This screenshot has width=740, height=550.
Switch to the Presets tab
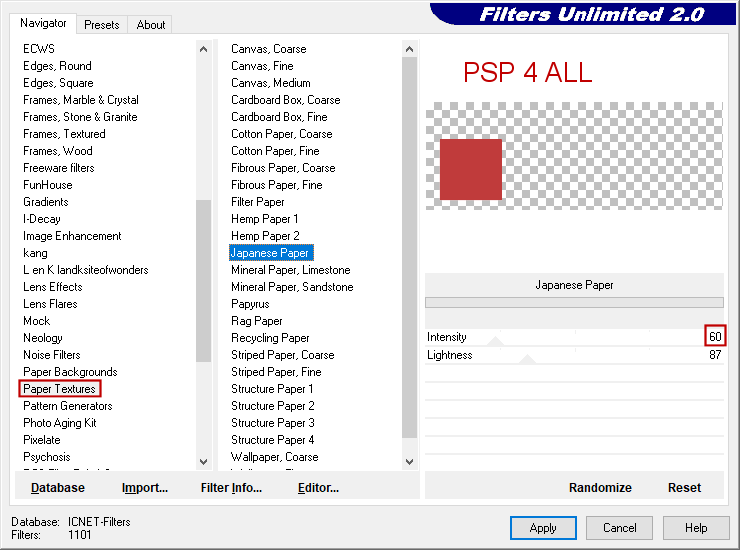click(x=101, y=25)
